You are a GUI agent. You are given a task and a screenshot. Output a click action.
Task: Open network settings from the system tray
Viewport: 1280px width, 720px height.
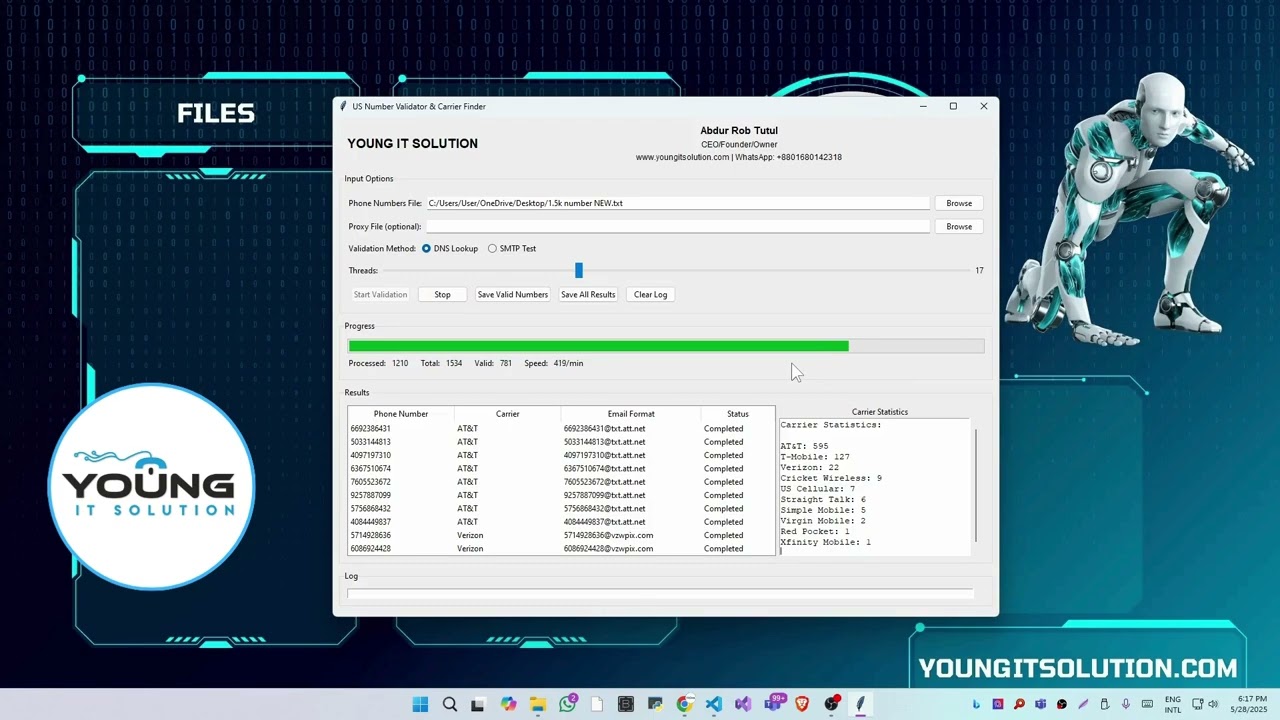point(1198,704)
